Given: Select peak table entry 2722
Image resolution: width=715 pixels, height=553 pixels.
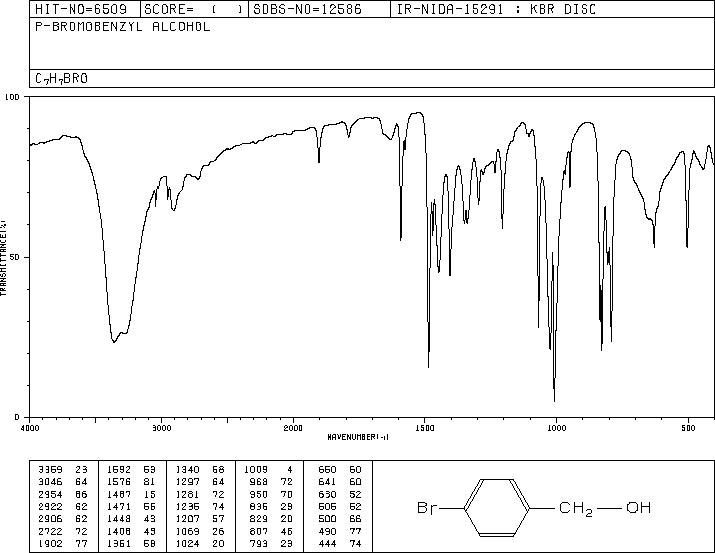Looking at the screenshot, I should pos(51,531).
